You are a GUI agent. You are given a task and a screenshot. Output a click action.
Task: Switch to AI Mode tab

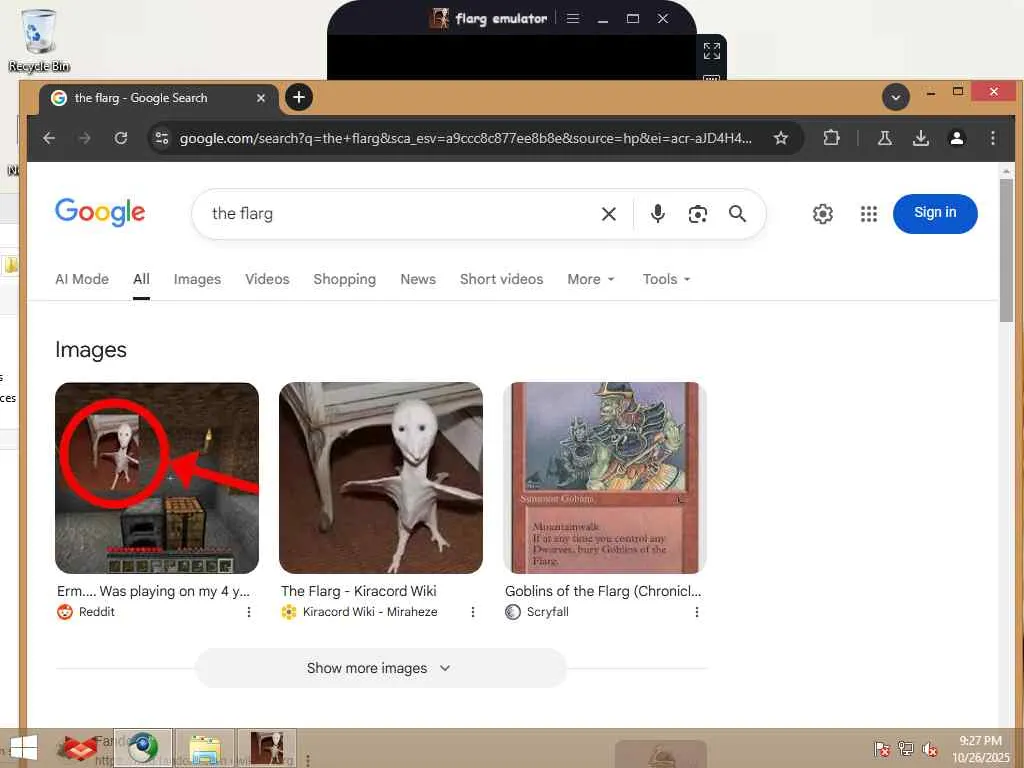(82, 280)
